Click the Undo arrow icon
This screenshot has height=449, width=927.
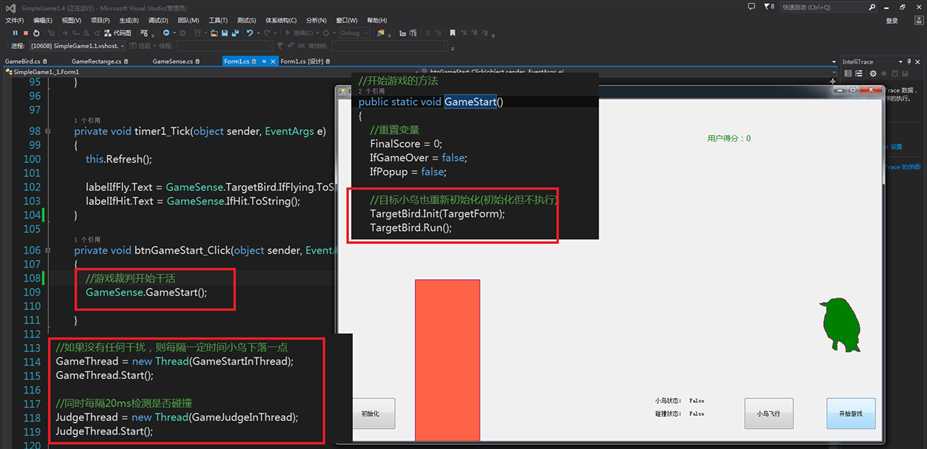click(250, 33)
